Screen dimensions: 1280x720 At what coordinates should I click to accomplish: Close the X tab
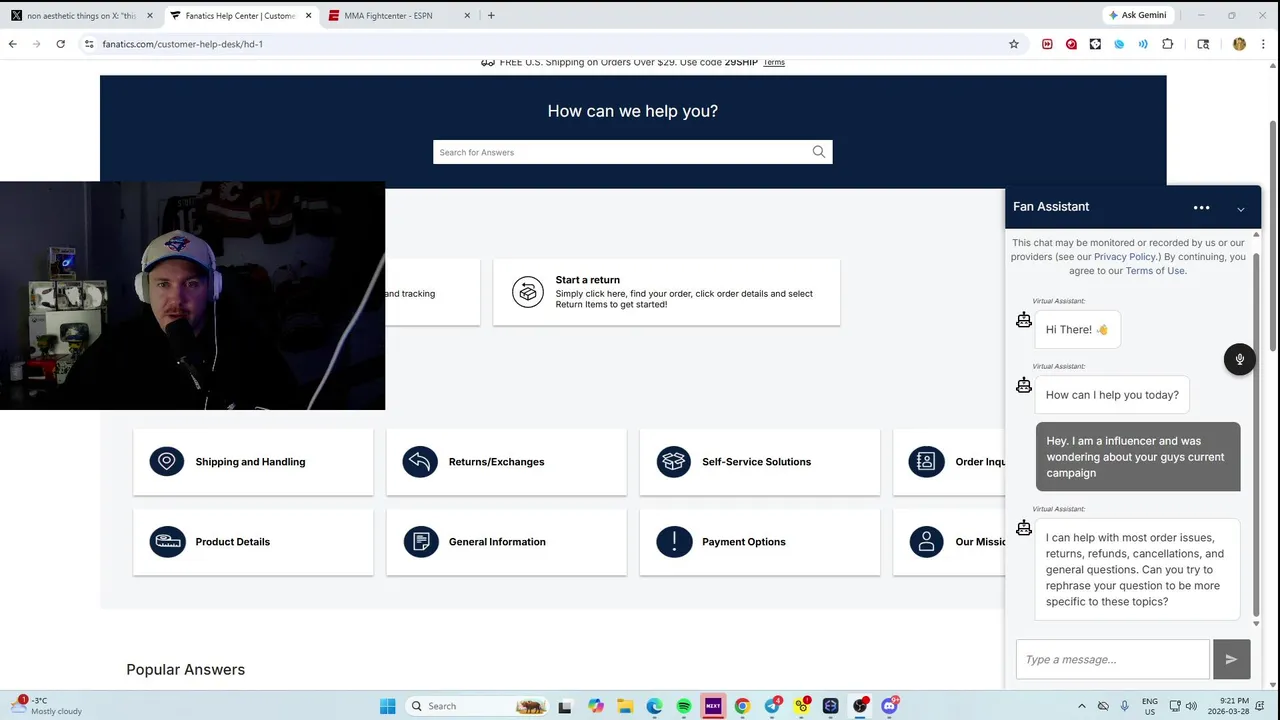(149, 15)
